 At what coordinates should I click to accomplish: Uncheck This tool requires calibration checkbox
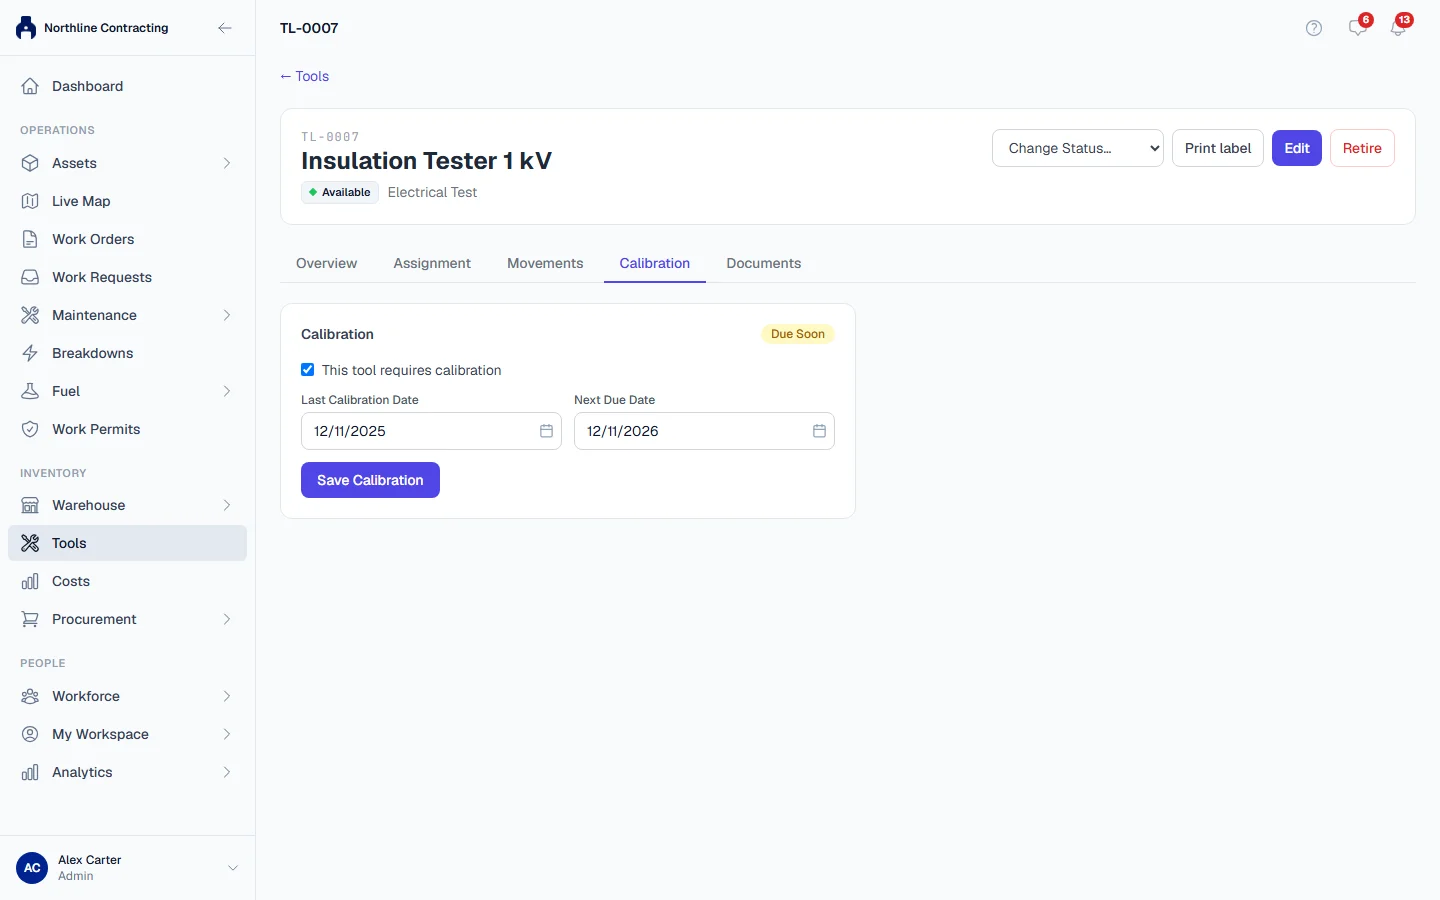[x=308, y=370]
